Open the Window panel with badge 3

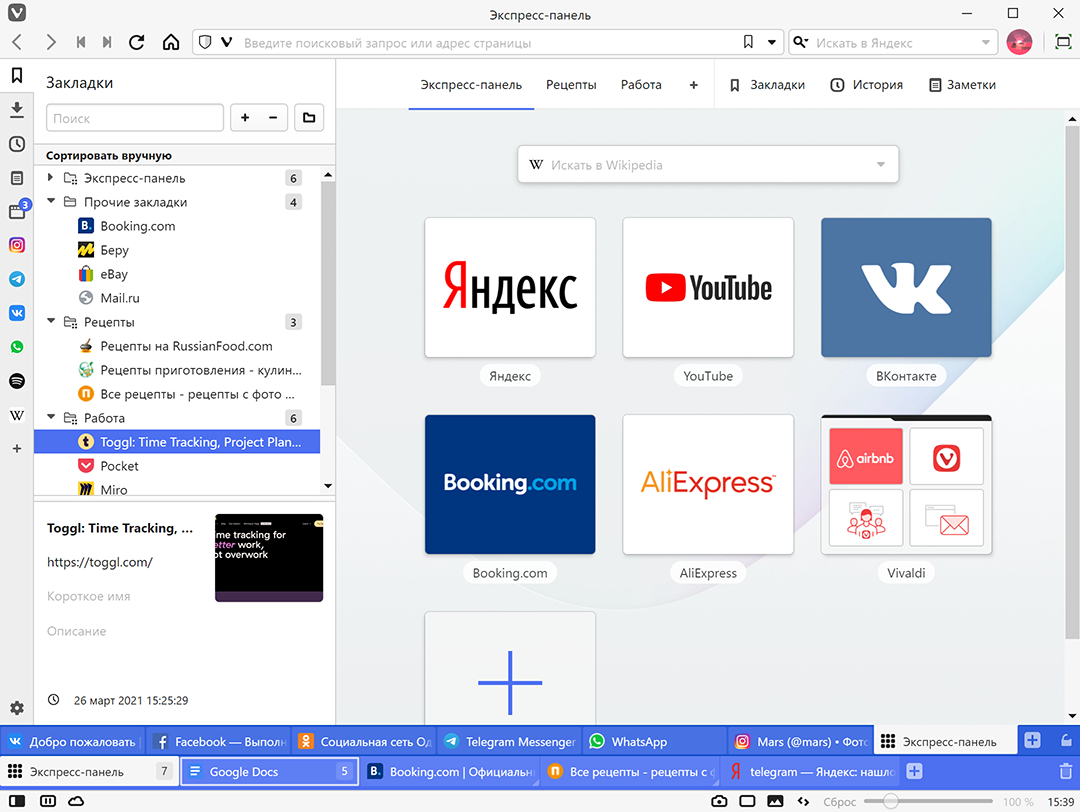pos(17,211)
